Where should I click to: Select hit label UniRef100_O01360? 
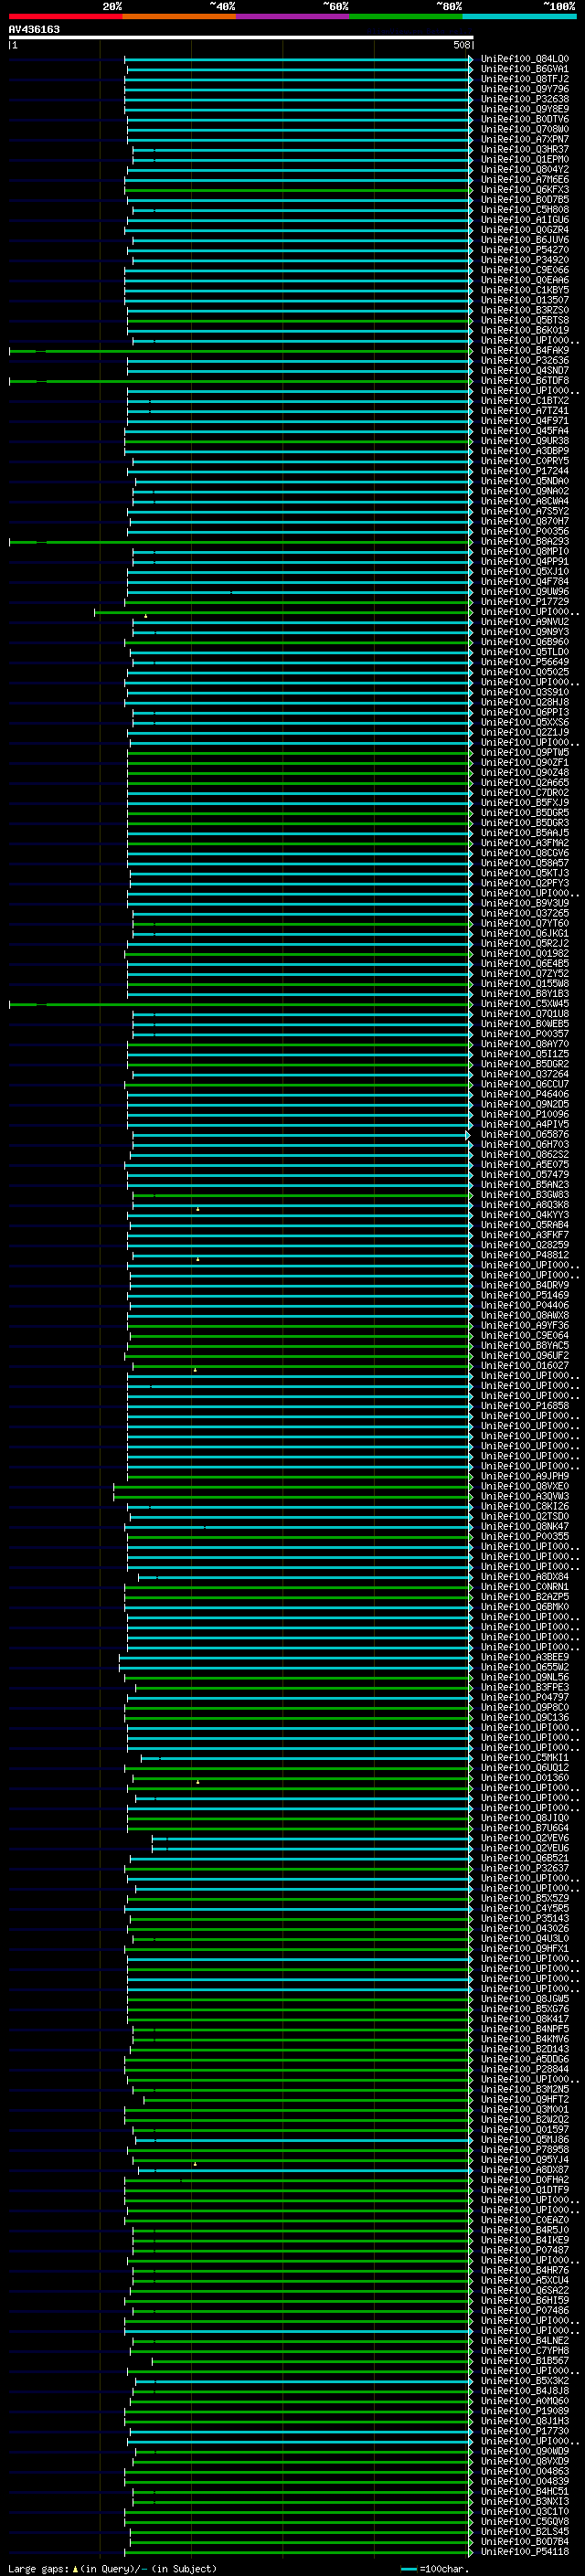point(524,1778)
